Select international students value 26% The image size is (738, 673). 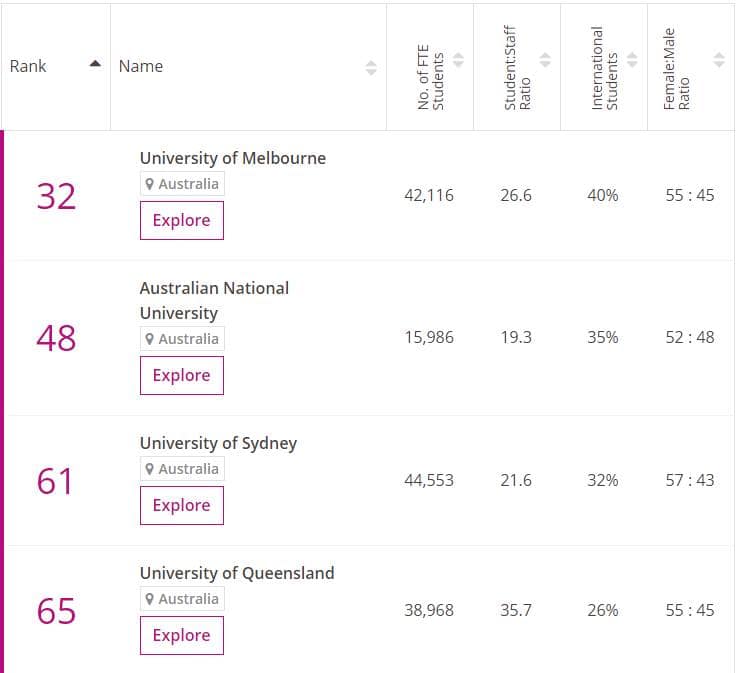point(603,610)
